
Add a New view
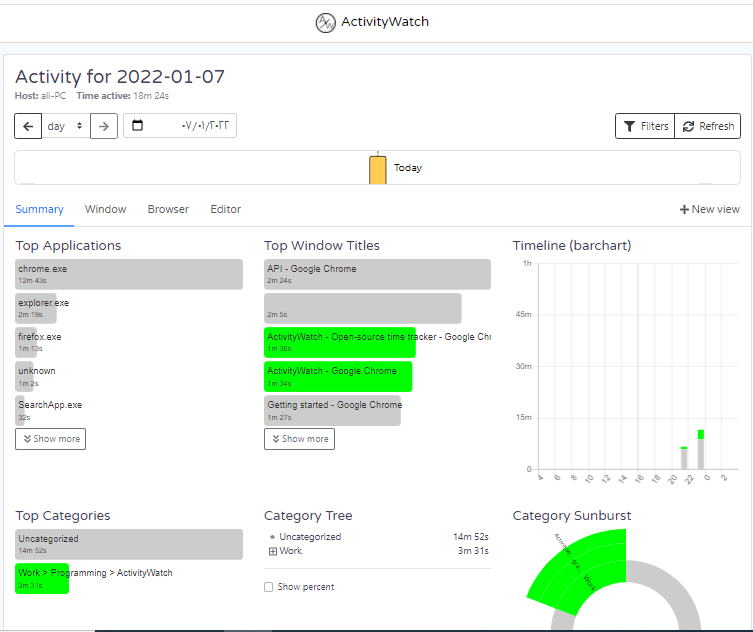709,209
